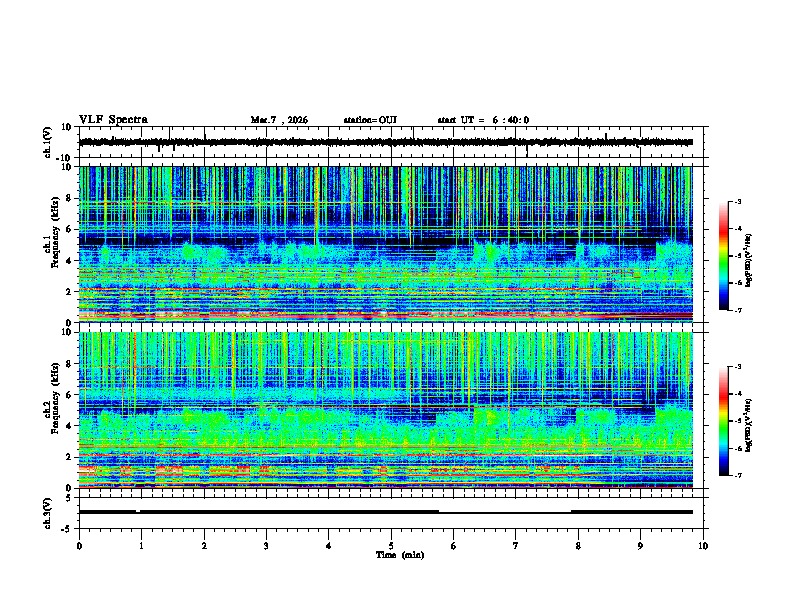The height and width of the screenshot is (612, 792).
Task: Click the ch.2 color bar PSD unit label
Action: point(749,425)
